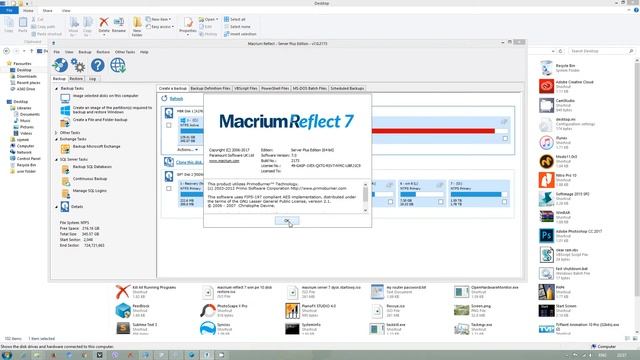Tick the GPT Disk 2 checkbox

point(169,189)
